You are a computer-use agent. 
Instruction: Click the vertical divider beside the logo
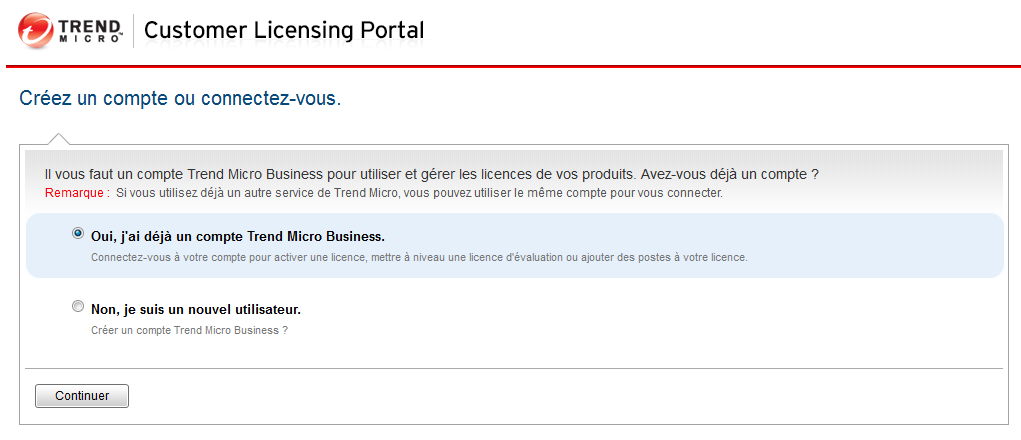coord(133,31)
